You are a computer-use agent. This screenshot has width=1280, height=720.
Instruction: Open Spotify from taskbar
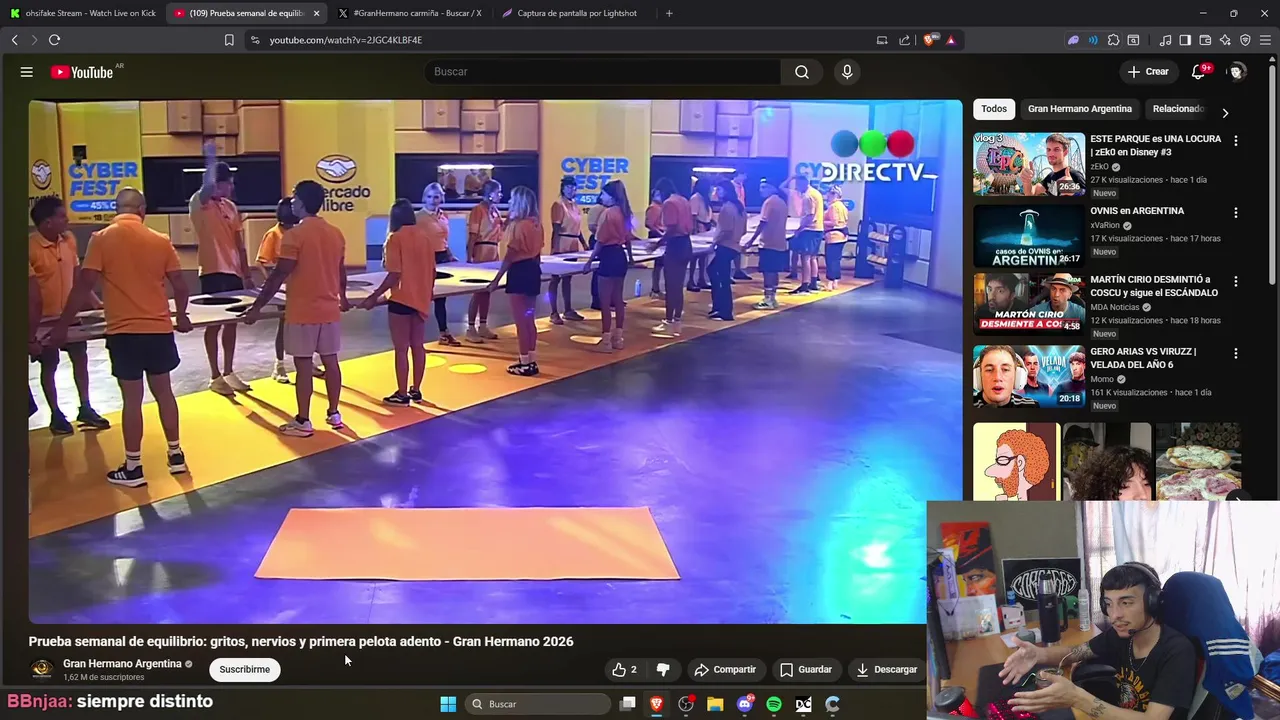point(774,704)
